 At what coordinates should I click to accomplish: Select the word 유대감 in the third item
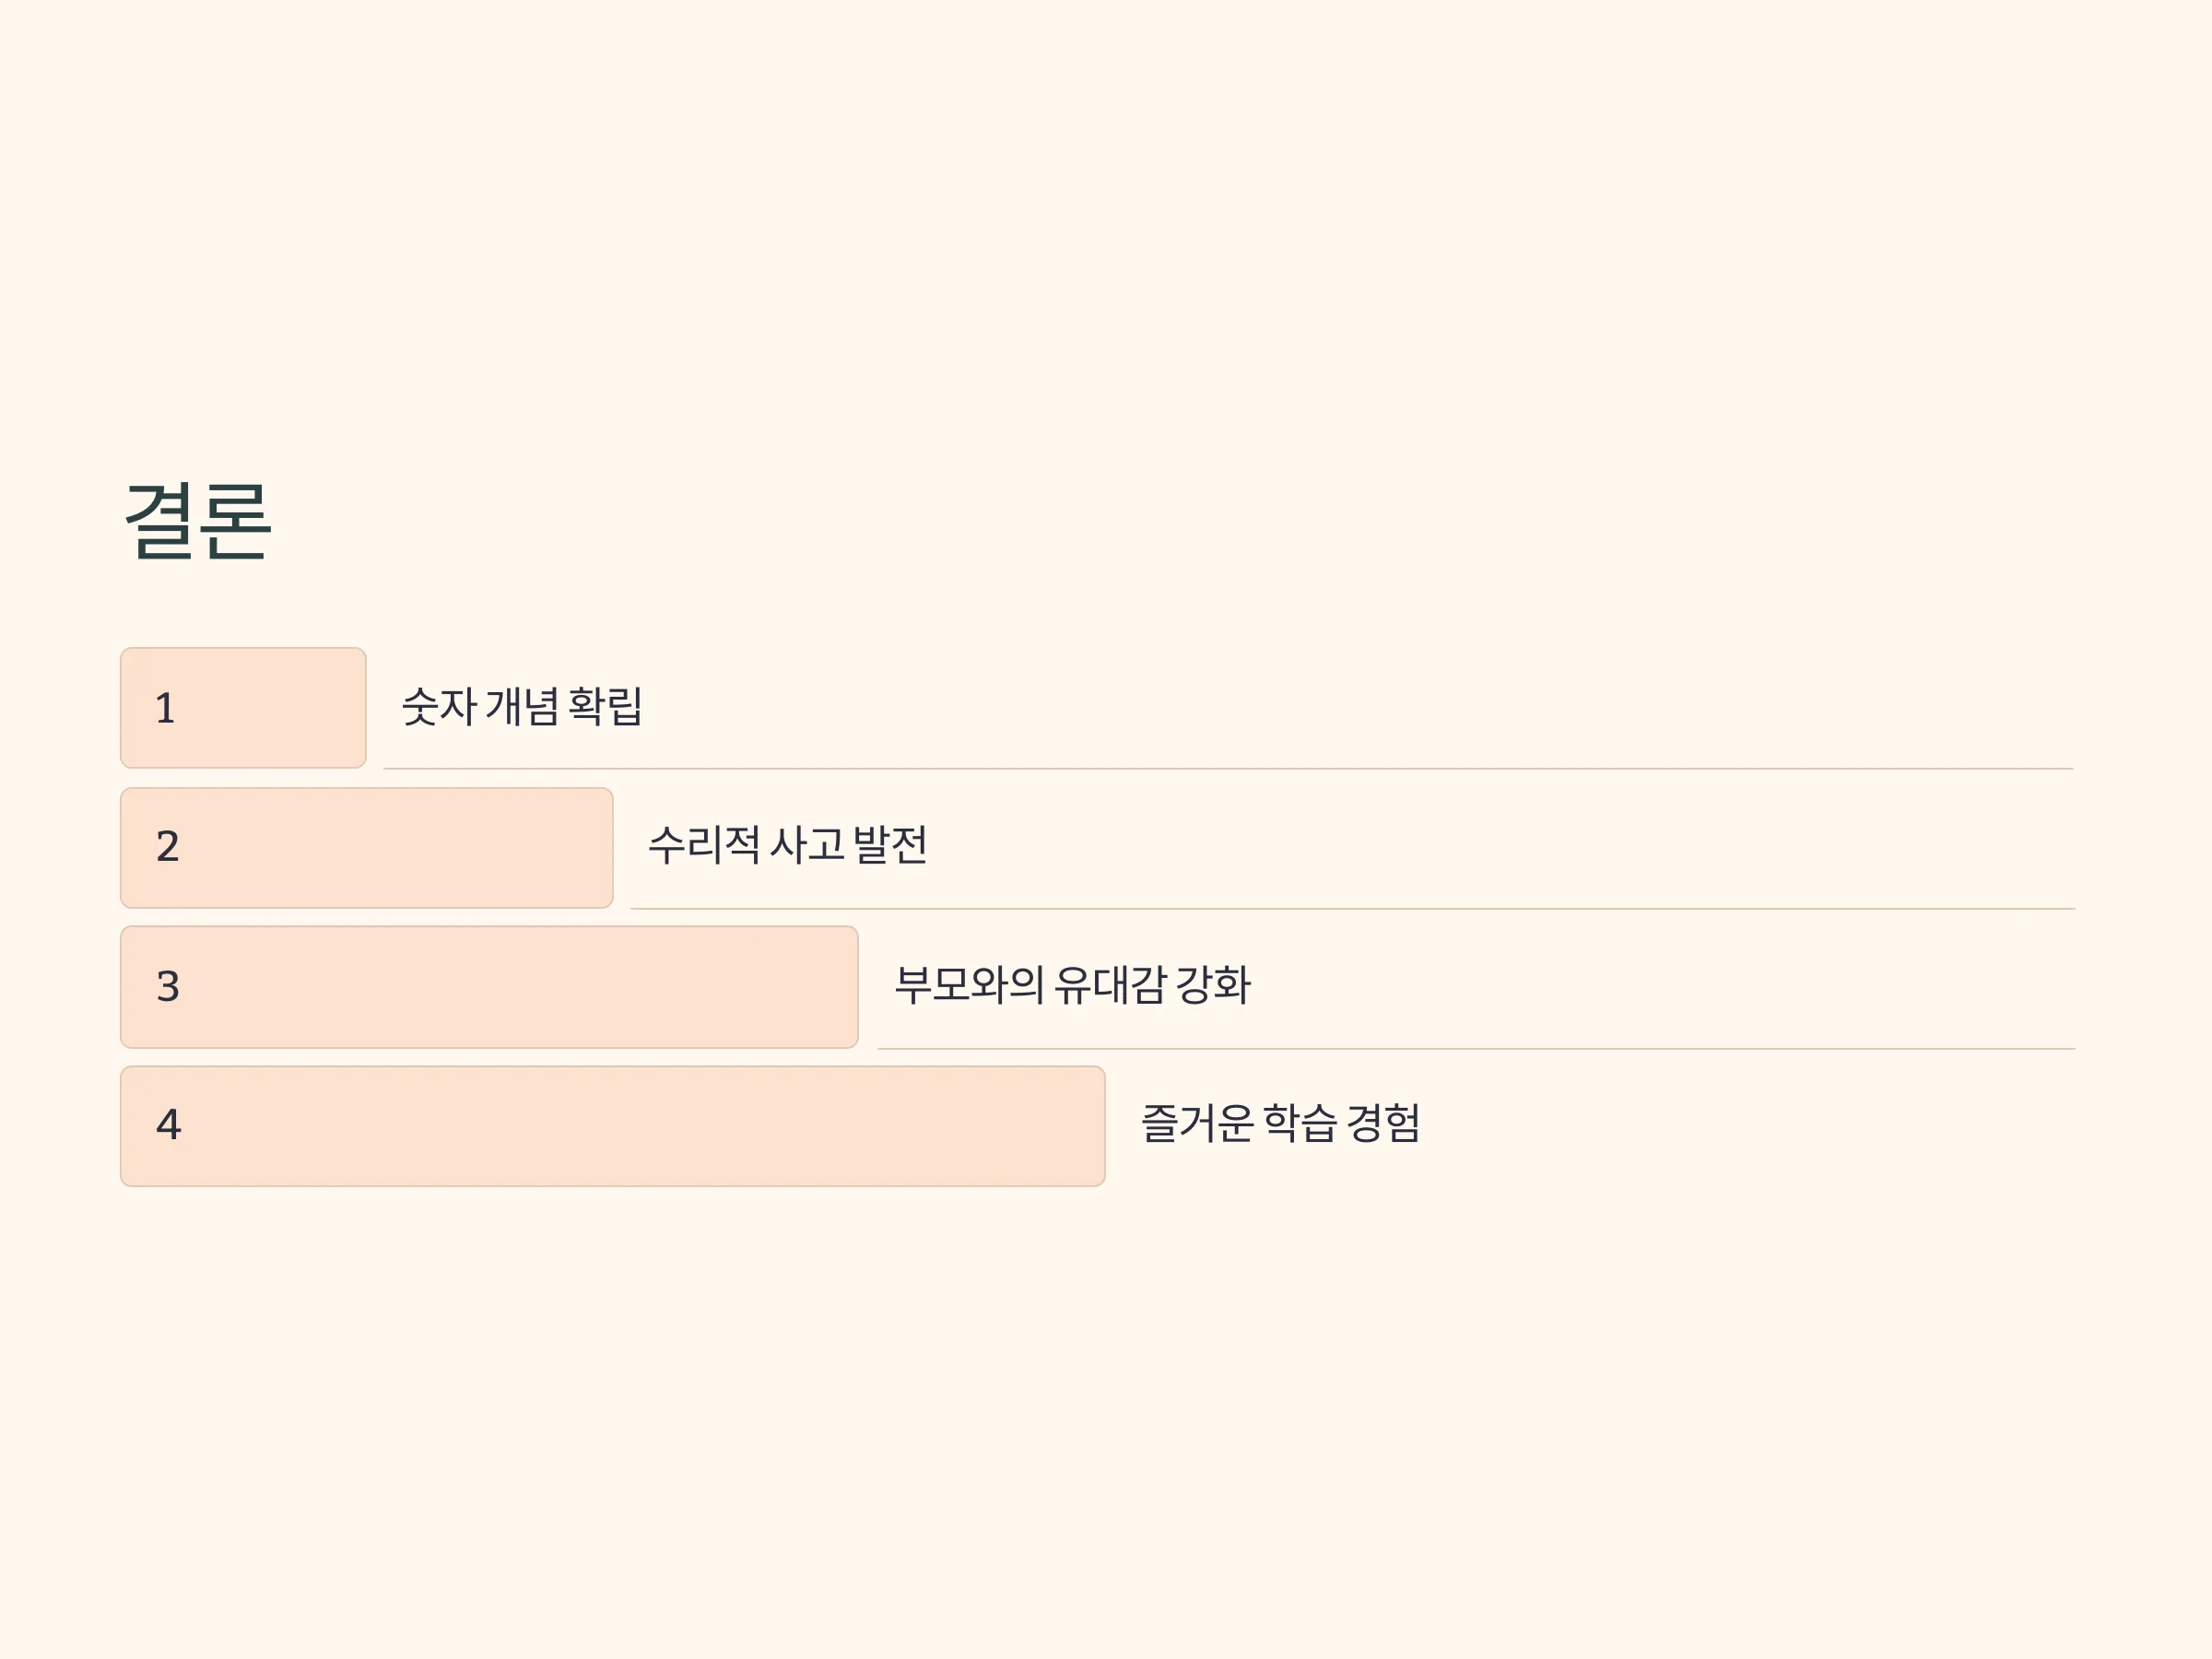1110,985
